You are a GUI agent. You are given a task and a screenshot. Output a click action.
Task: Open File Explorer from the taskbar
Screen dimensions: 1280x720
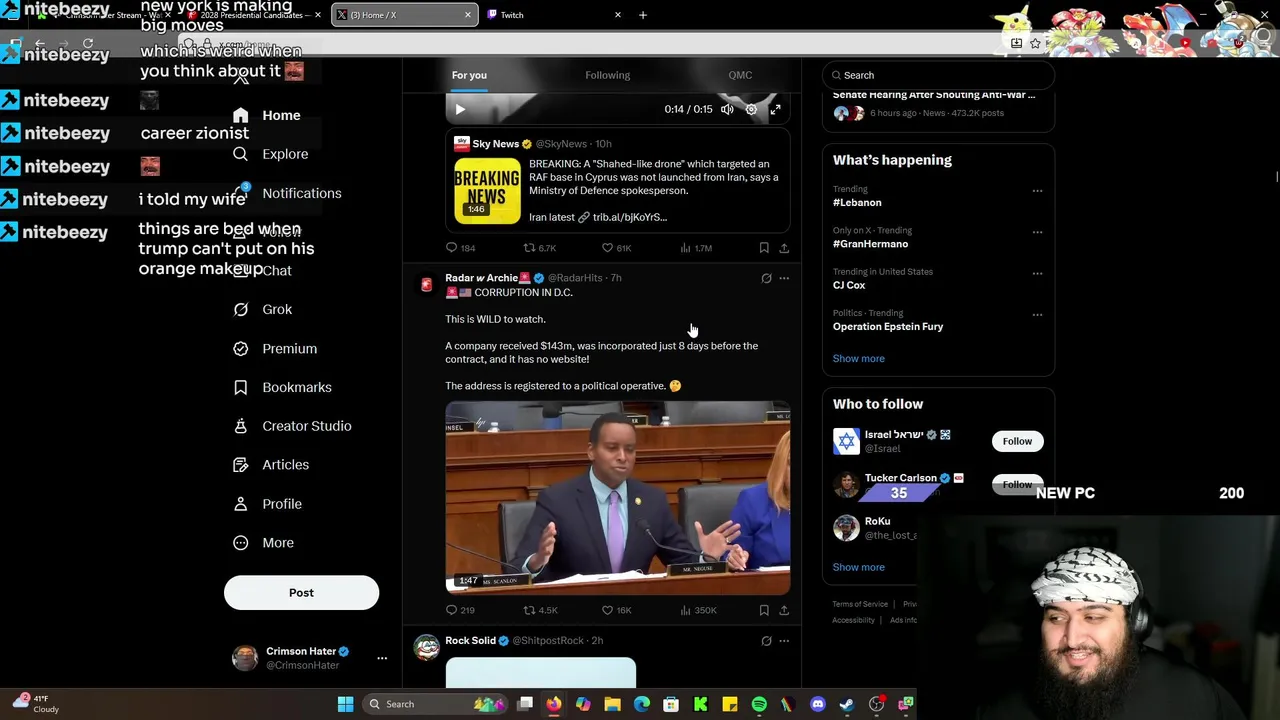(612, 704)
